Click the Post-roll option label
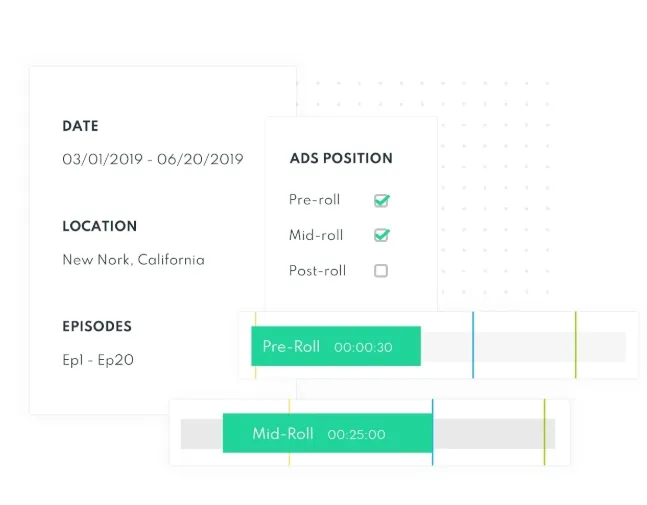The height and width of the screenshot is (505, 647). [x=317, y=271]
